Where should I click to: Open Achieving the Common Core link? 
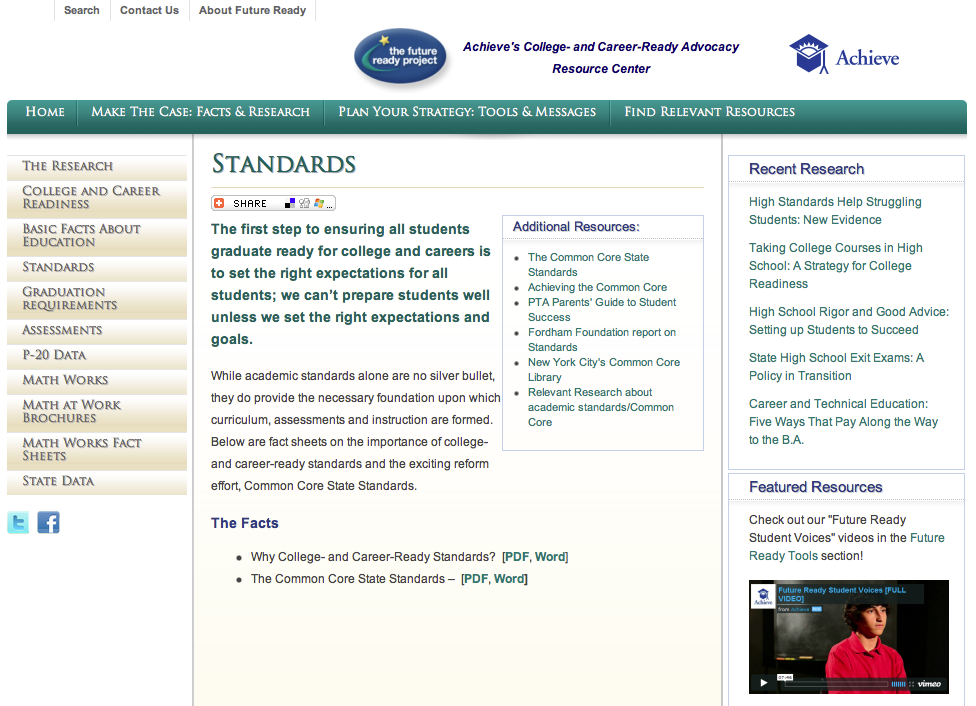click(x=597, y=287)
